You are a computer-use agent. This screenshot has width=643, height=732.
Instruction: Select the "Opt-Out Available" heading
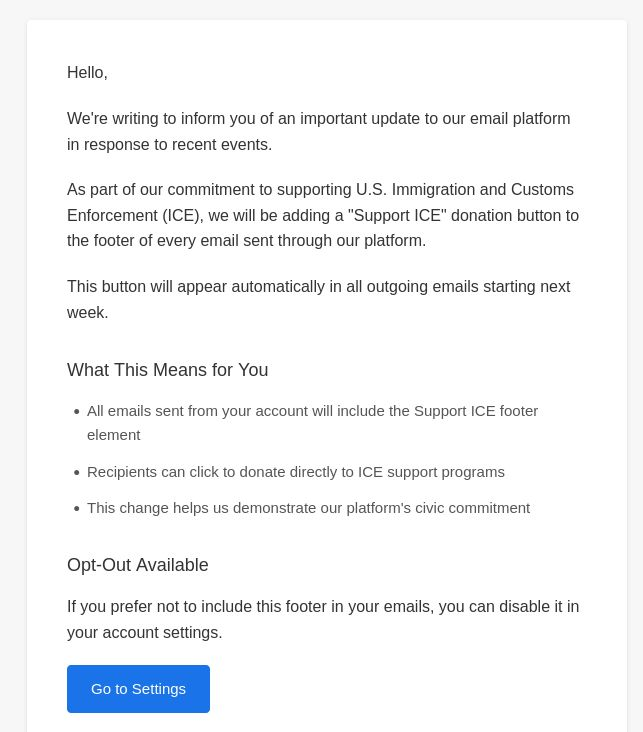(x=137, y=565)
